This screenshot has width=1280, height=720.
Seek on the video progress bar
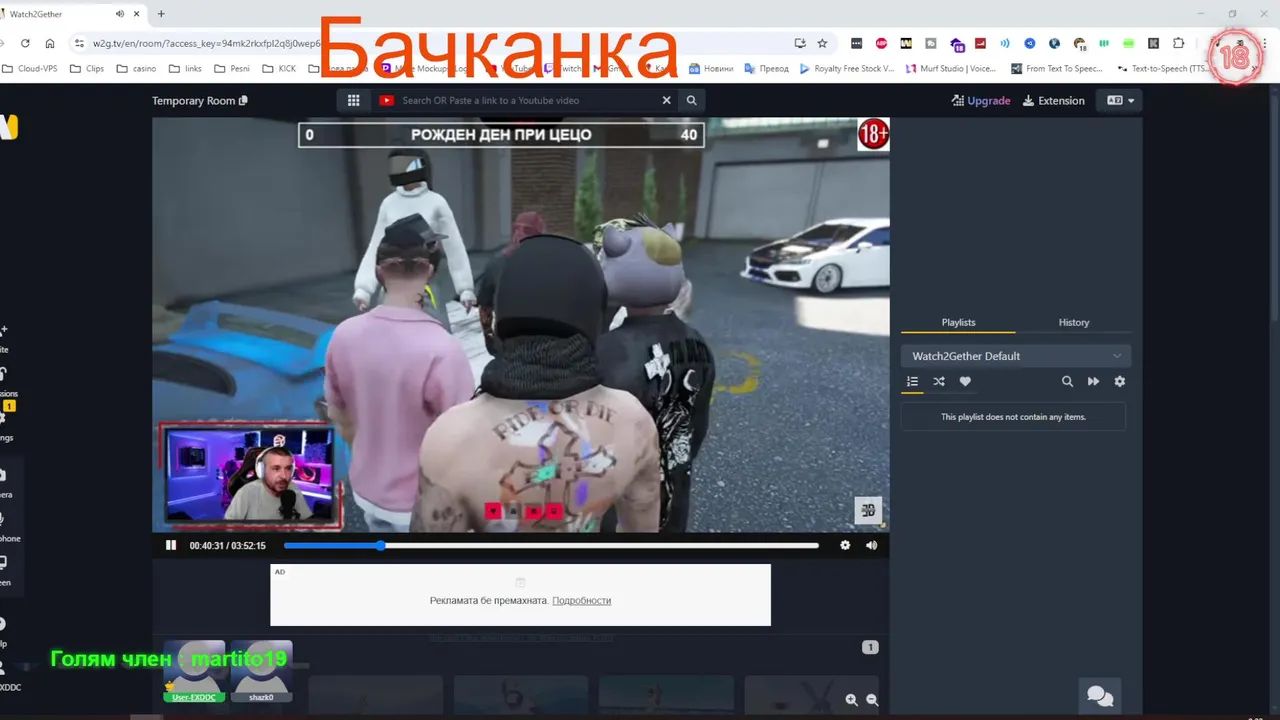point(551,545)
